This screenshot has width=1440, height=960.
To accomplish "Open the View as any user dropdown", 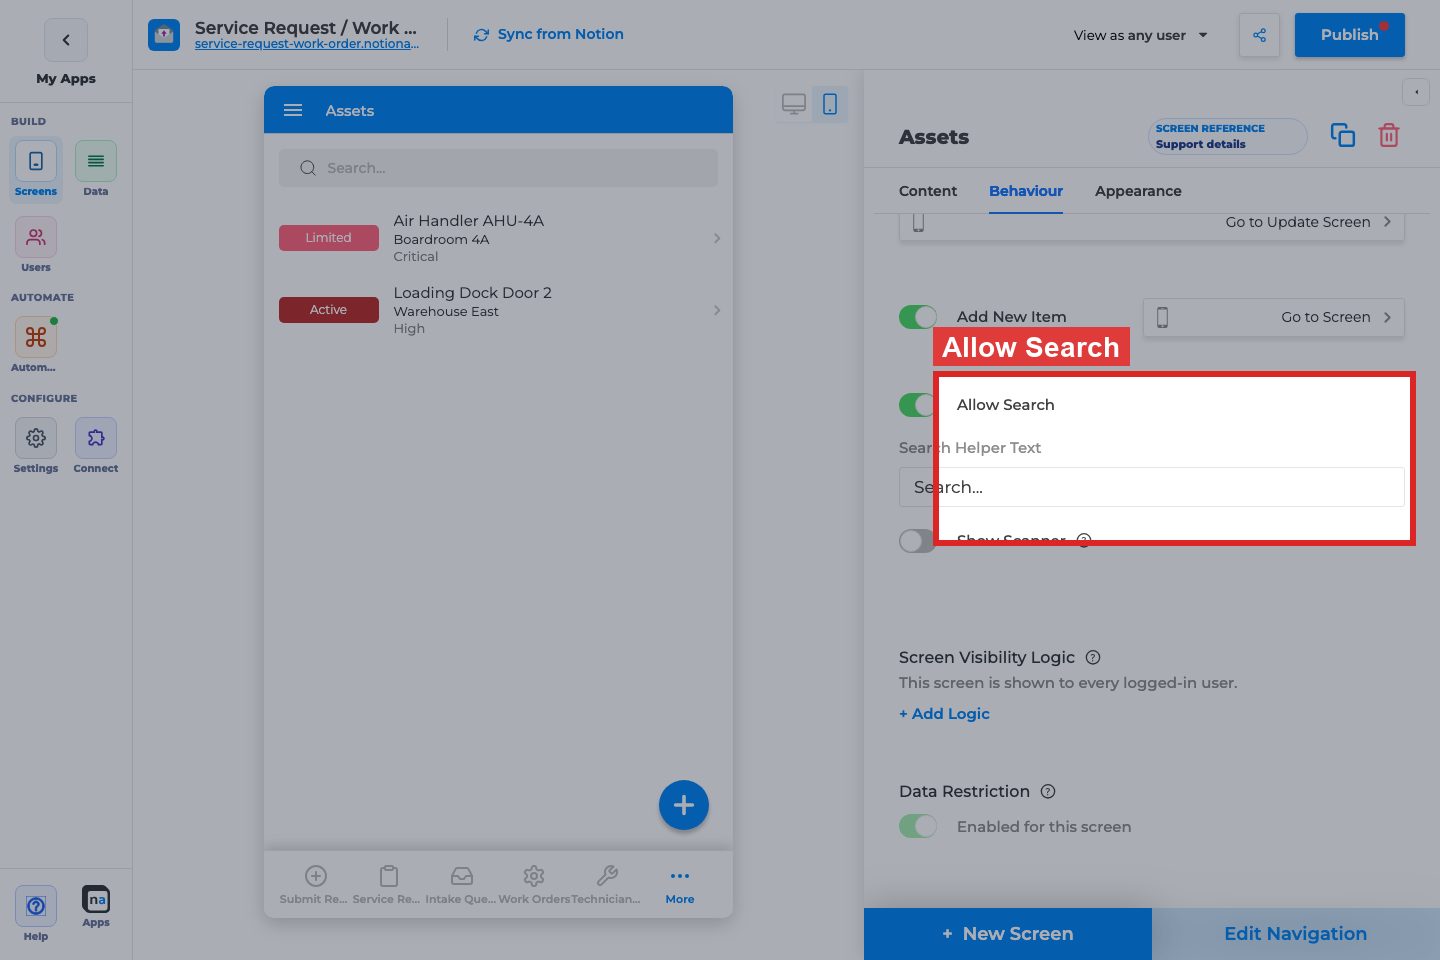I will click(x=1141, y=35).
